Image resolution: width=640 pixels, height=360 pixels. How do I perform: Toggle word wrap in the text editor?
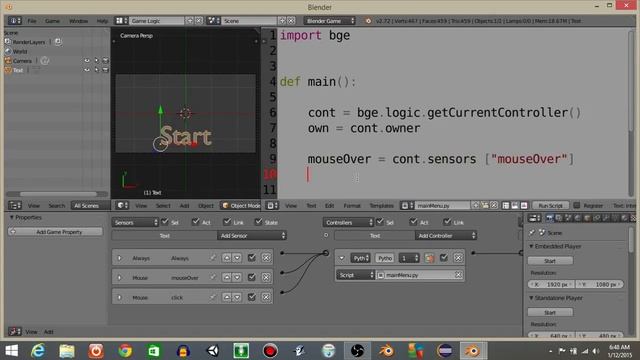[515, 205]
